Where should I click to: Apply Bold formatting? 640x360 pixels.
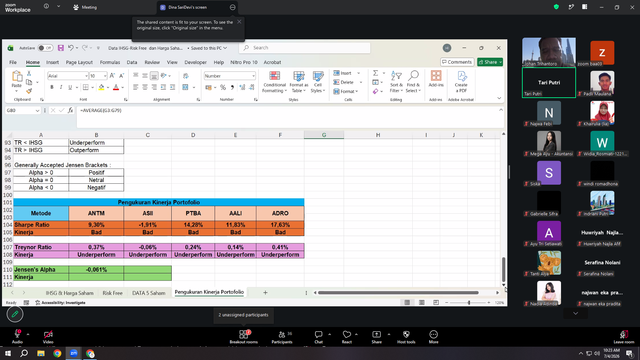pyautogui.click(x=52, y=87)
